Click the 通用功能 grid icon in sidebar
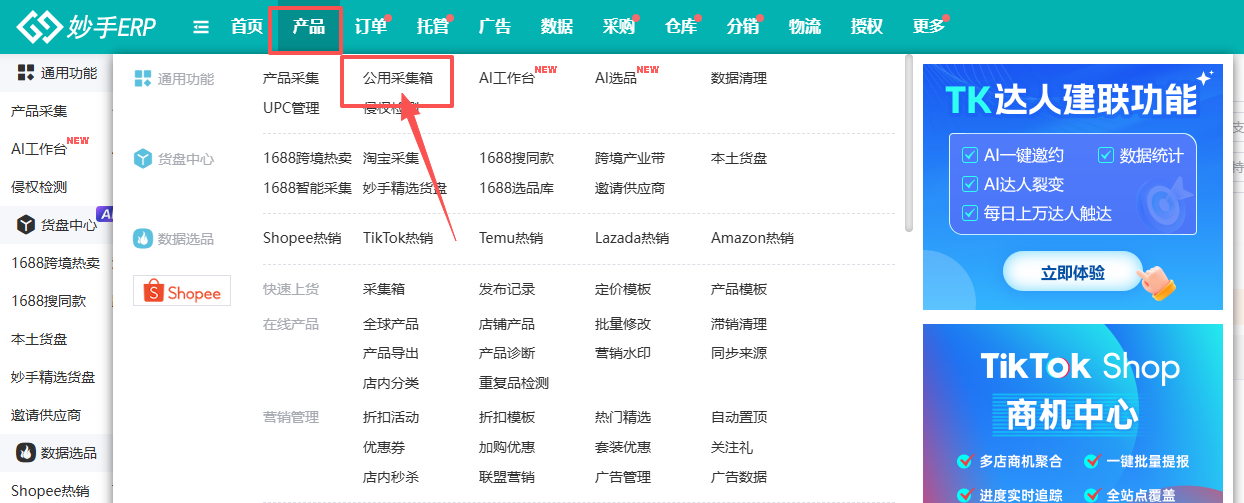This screenshot has width=1244, height=503. pos(26,72)
